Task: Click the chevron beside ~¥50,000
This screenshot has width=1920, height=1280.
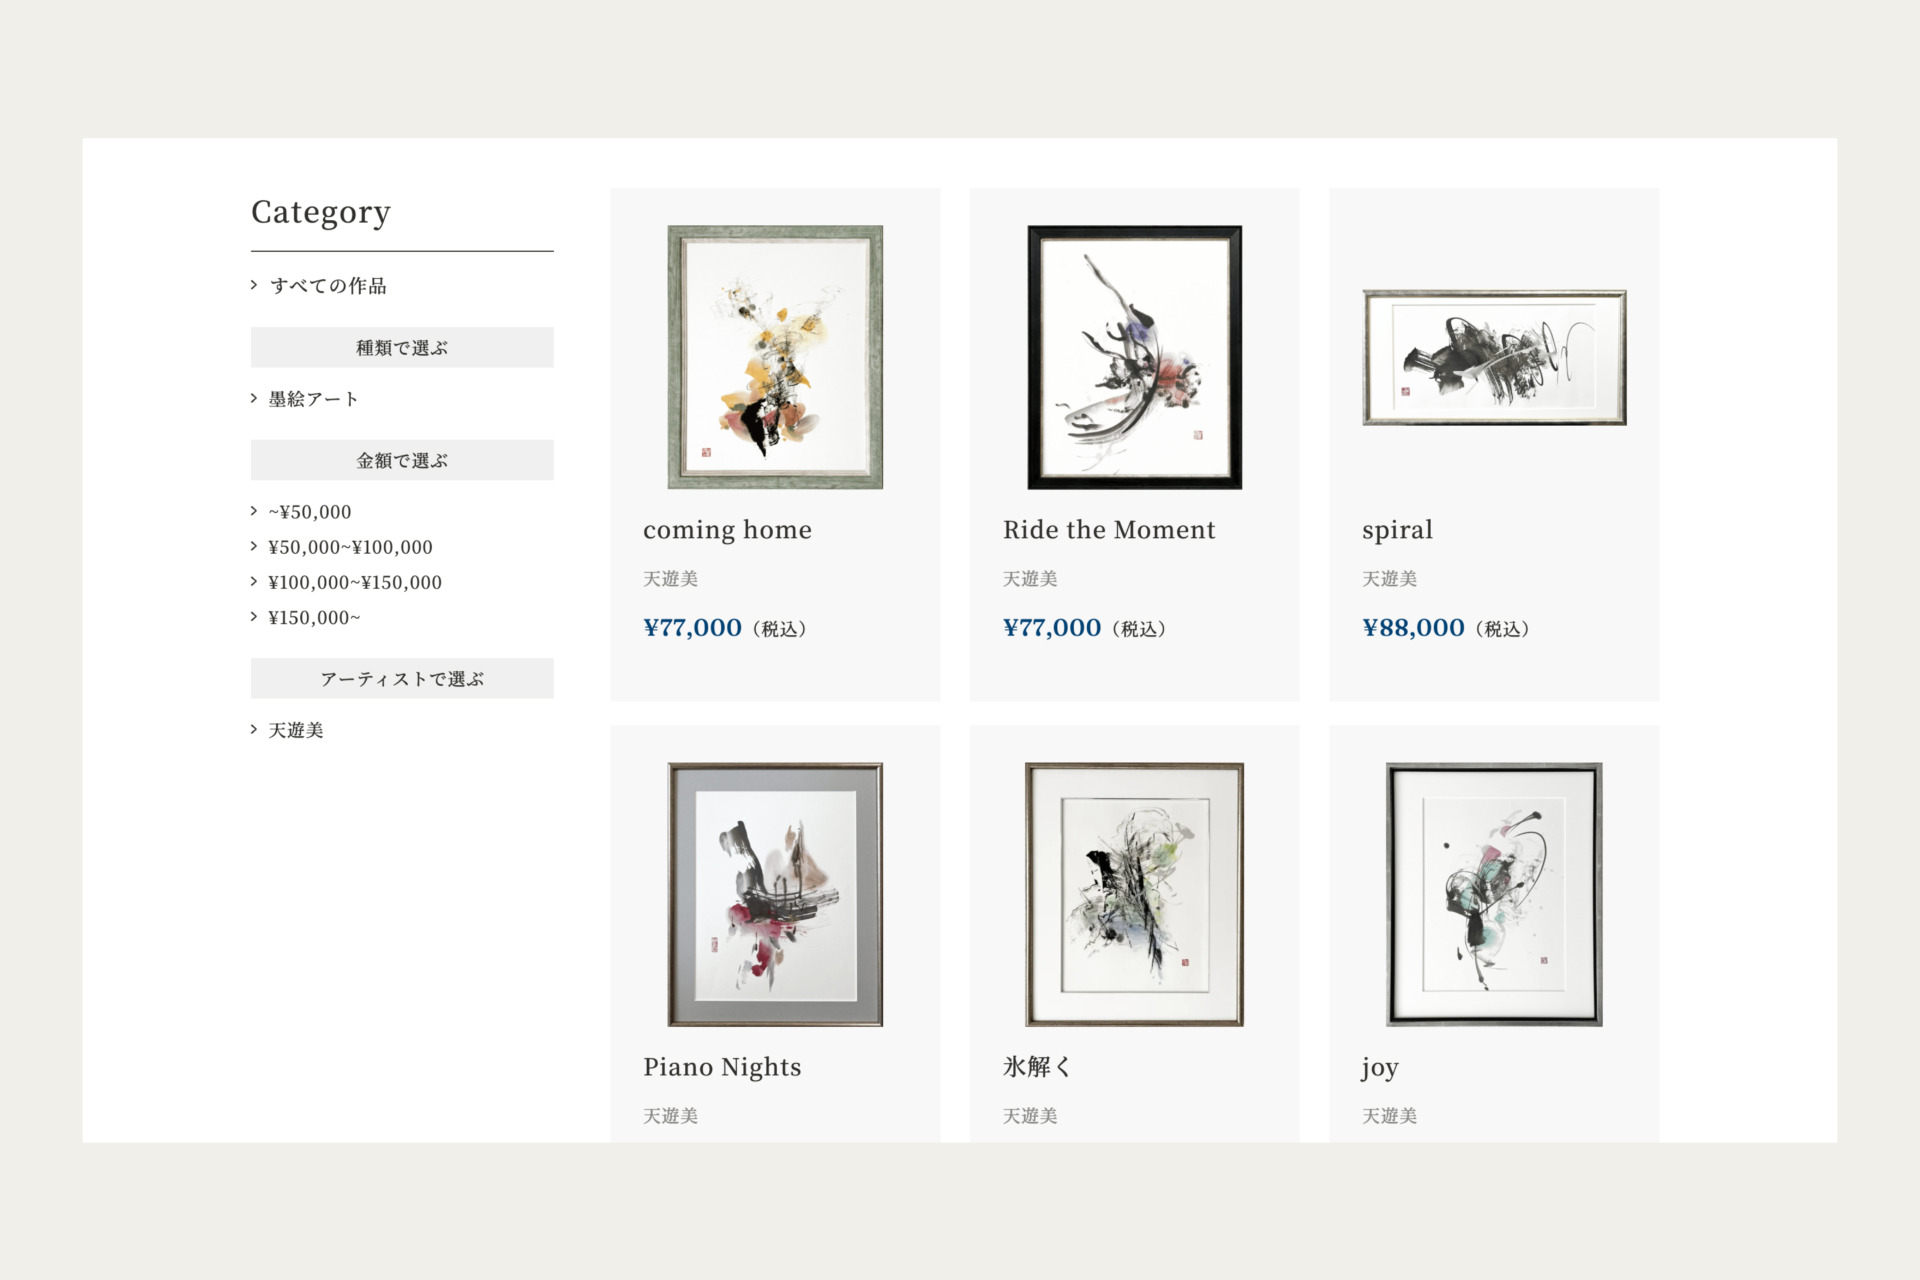Action: [254, 511]
